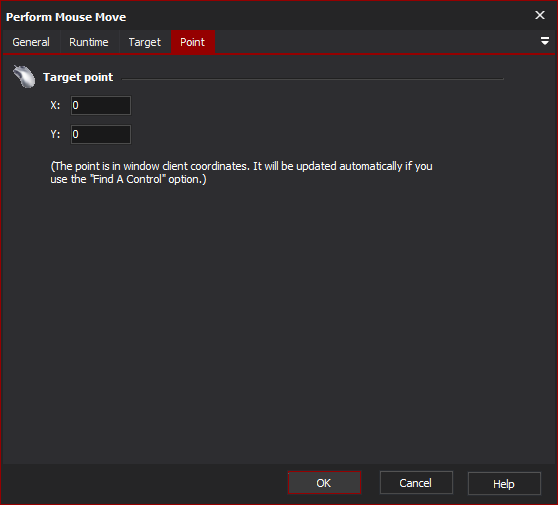
Task: Click the window client coordinates note text
Action: [241, 173]
